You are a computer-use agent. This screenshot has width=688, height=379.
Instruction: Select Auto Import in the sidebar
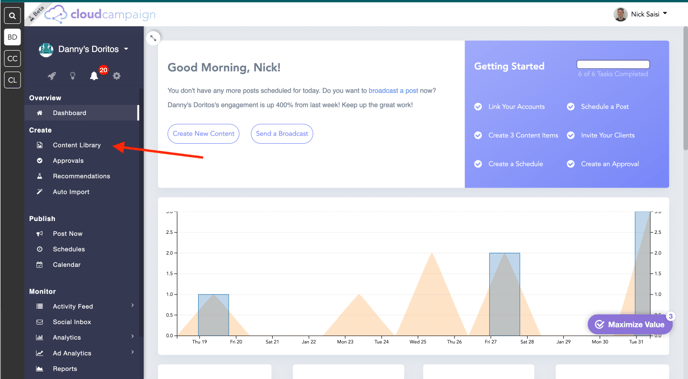pyautogui.click(x=71, y=192)
